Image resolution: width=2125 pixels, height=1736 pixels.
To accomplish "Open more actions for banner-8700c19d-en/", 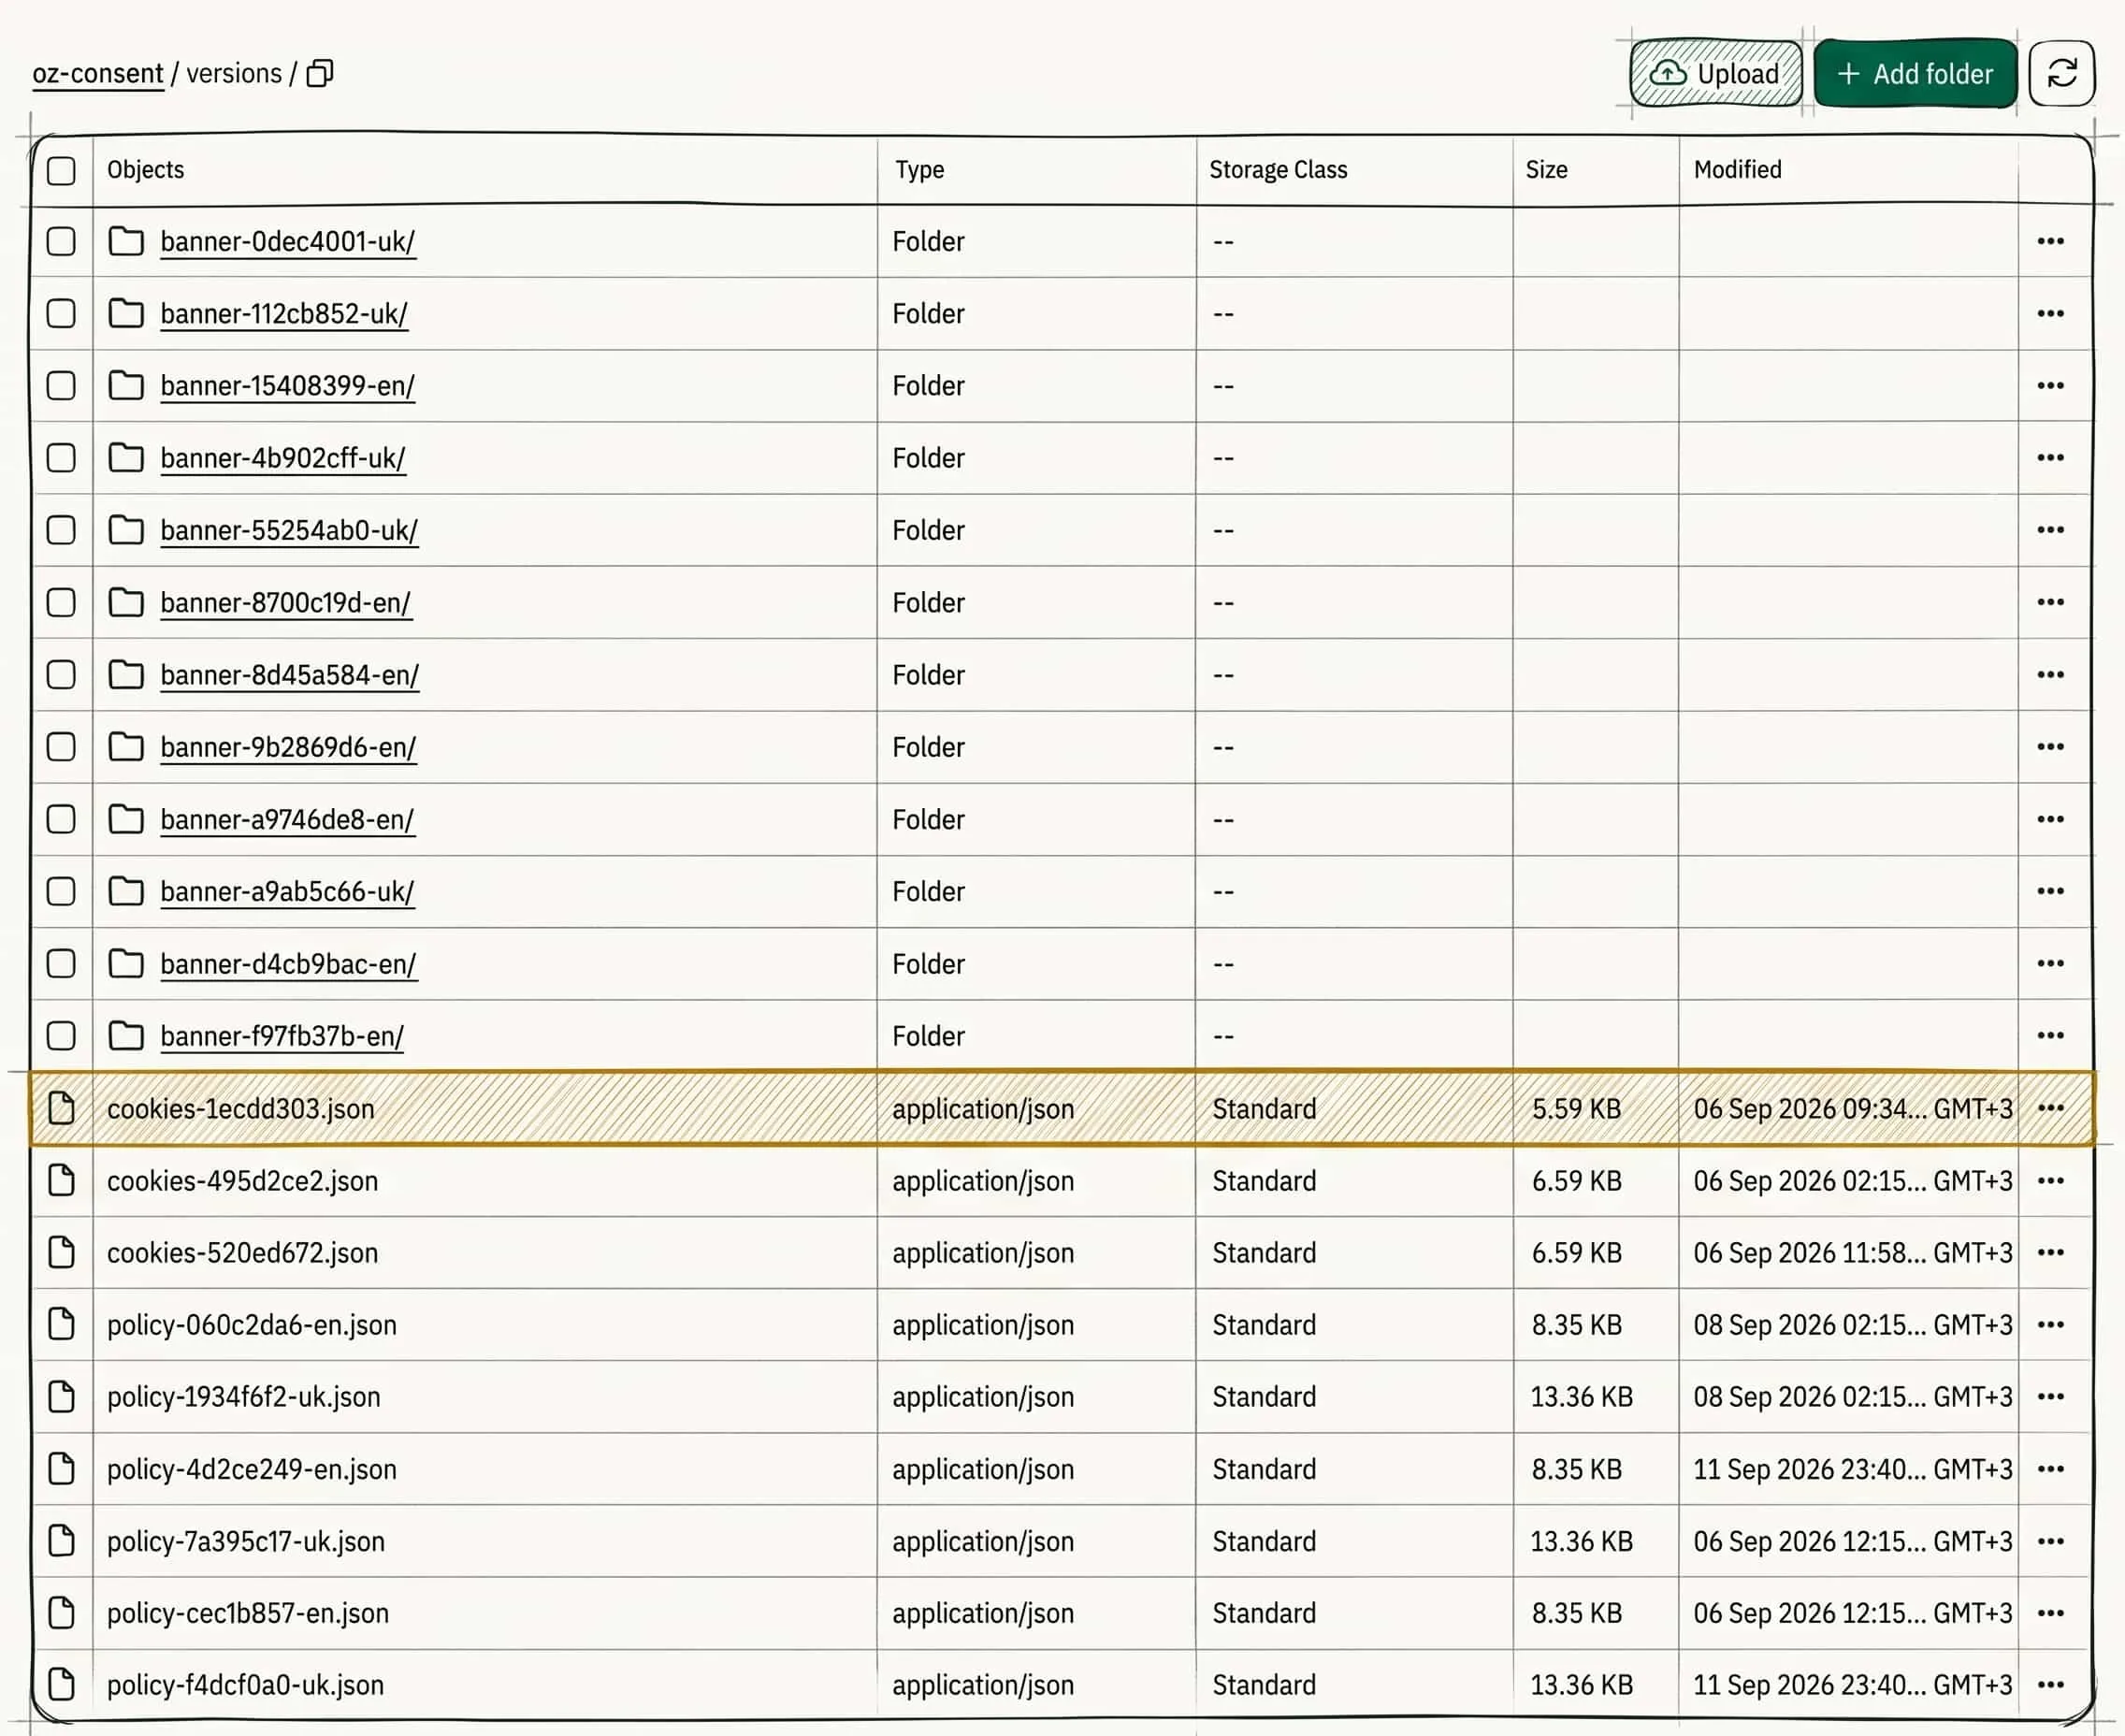I will coord(2050,602).
